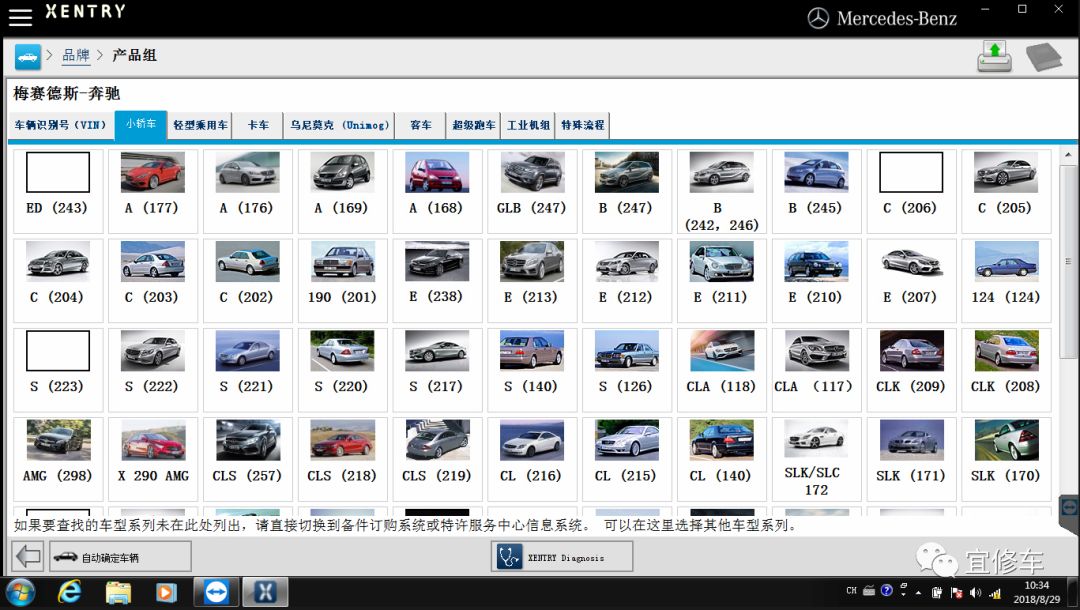Open the 卡车 tab
The height and width of the screenshot is (610, 1080).
click(x=258, y=125)
